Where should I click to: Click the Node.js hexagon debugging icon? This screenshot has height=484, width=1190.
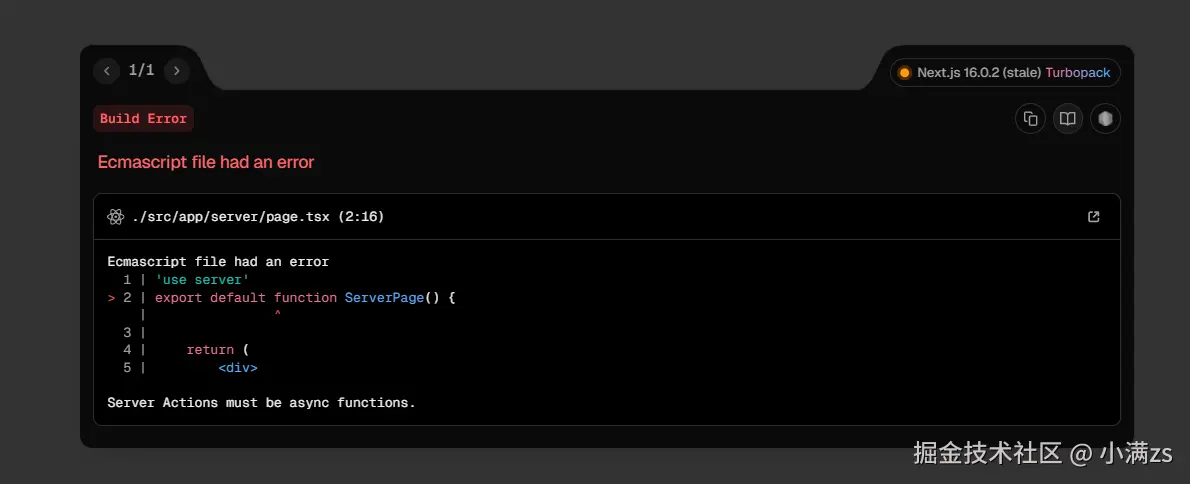coord(1105,119)
